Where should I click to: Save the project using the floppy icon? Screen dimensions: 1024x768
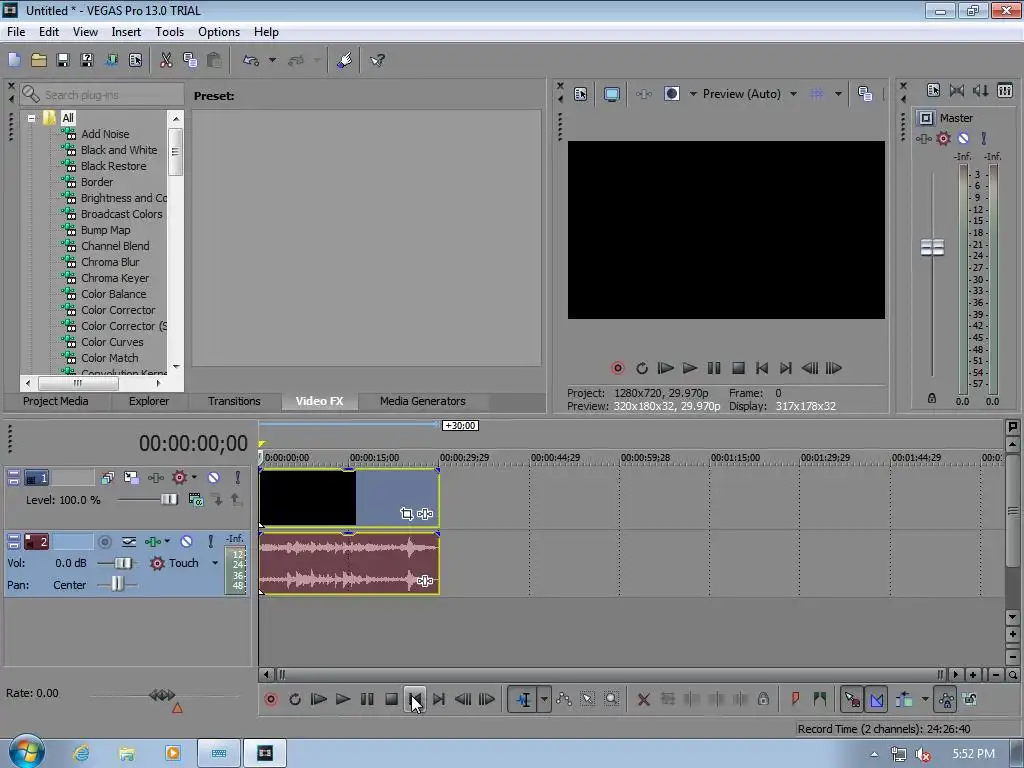[x=63, y=60]
